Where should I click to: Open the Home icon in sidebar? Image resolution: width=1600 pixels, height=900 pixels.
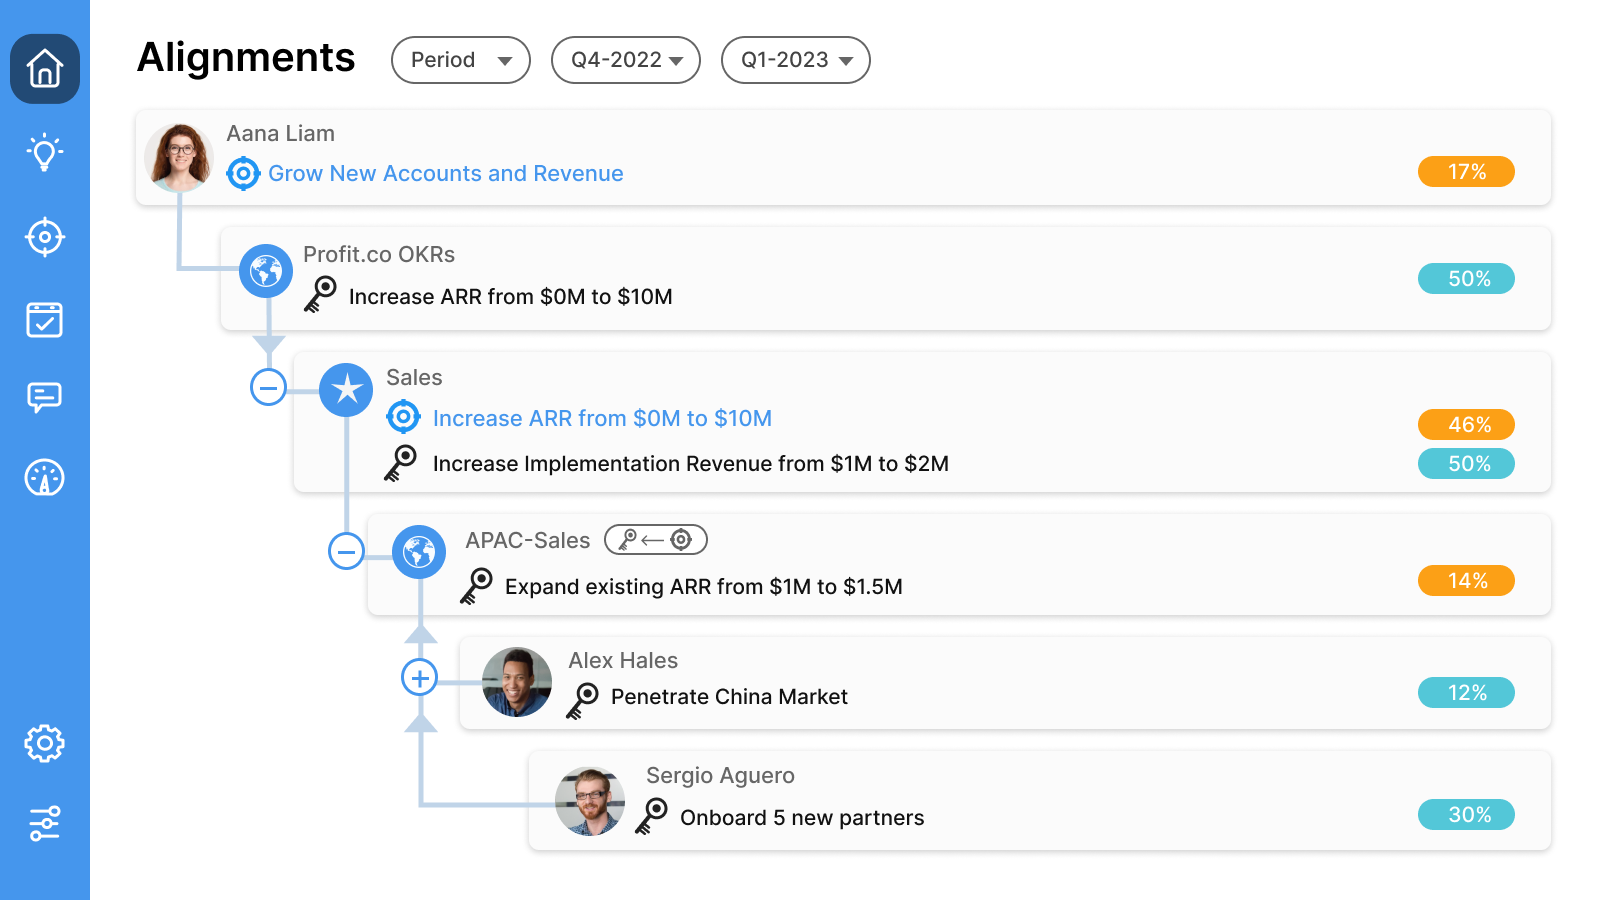[45, 69]
